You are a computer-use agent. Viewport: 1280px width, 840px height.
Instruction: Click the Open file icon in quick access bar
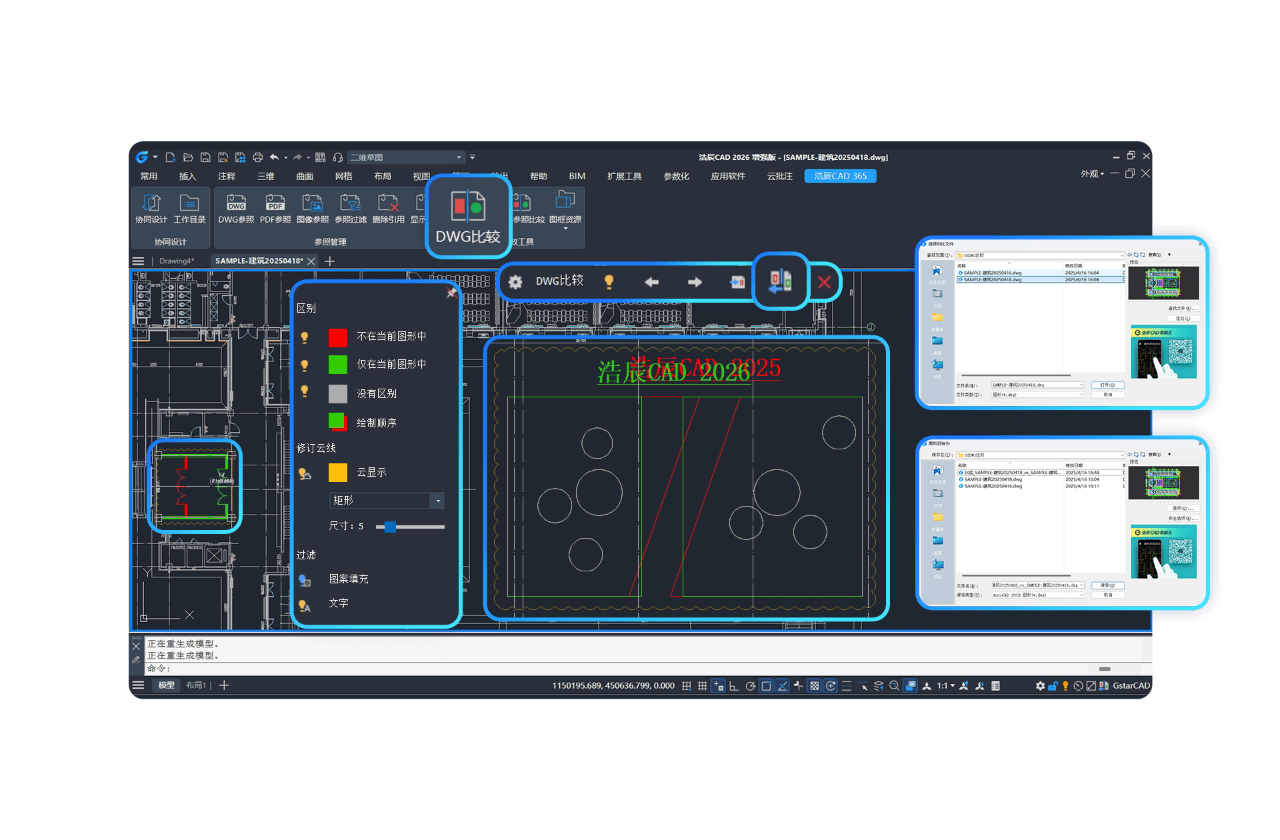[188, 157]
